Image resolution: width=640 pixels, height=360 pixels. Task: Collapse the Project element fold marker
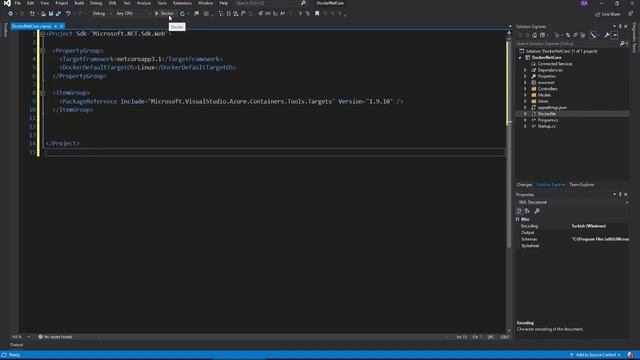pos(42,34)
